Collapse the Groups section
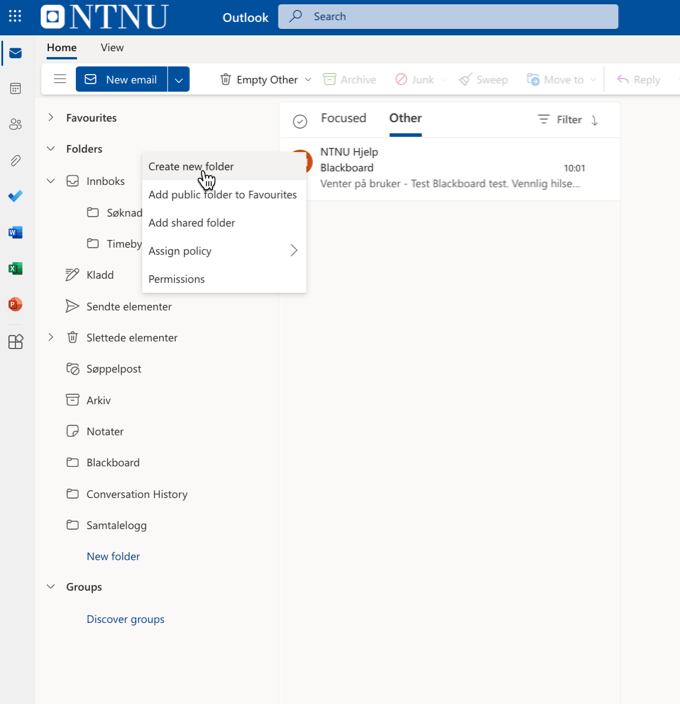Screen dimensions: 680x704 51,587
